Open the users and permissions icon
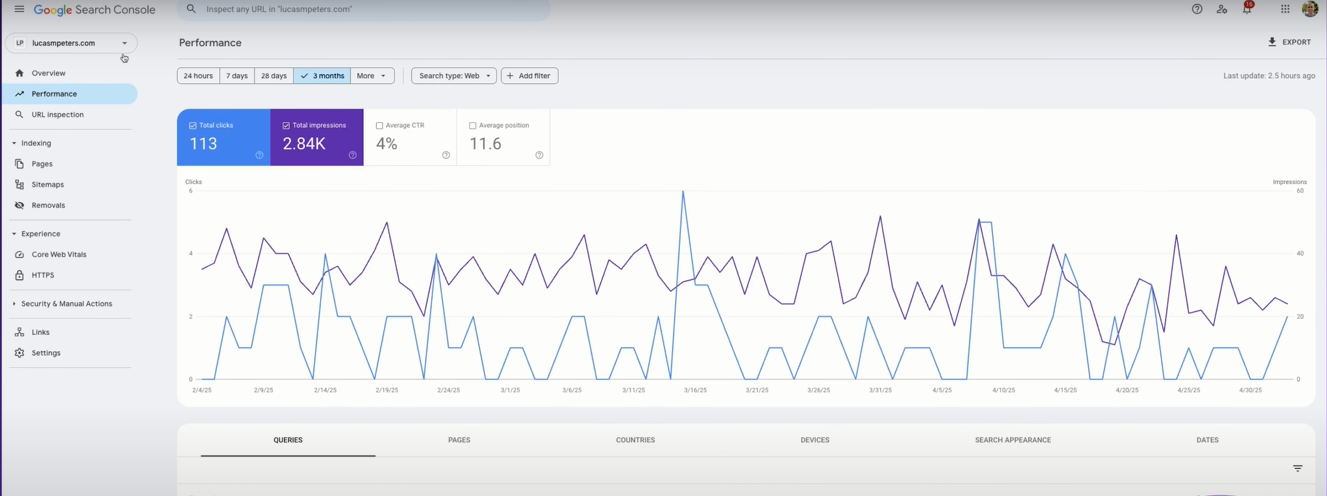 pos(1222,9)
